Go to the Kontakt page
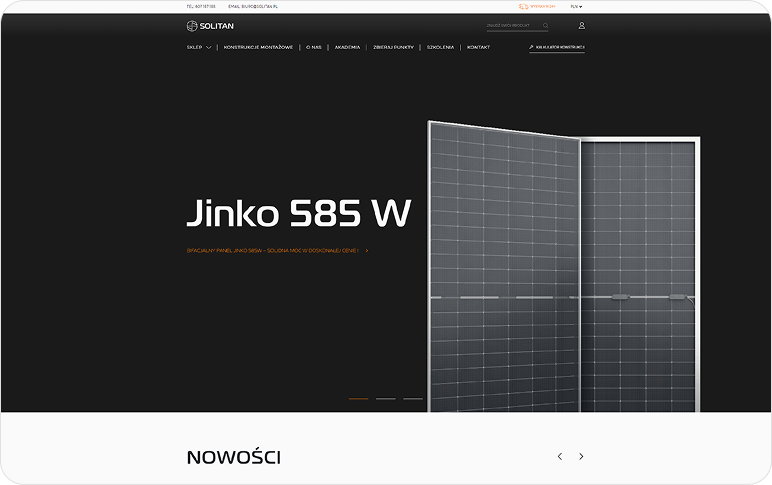 [x=478, y=47]
